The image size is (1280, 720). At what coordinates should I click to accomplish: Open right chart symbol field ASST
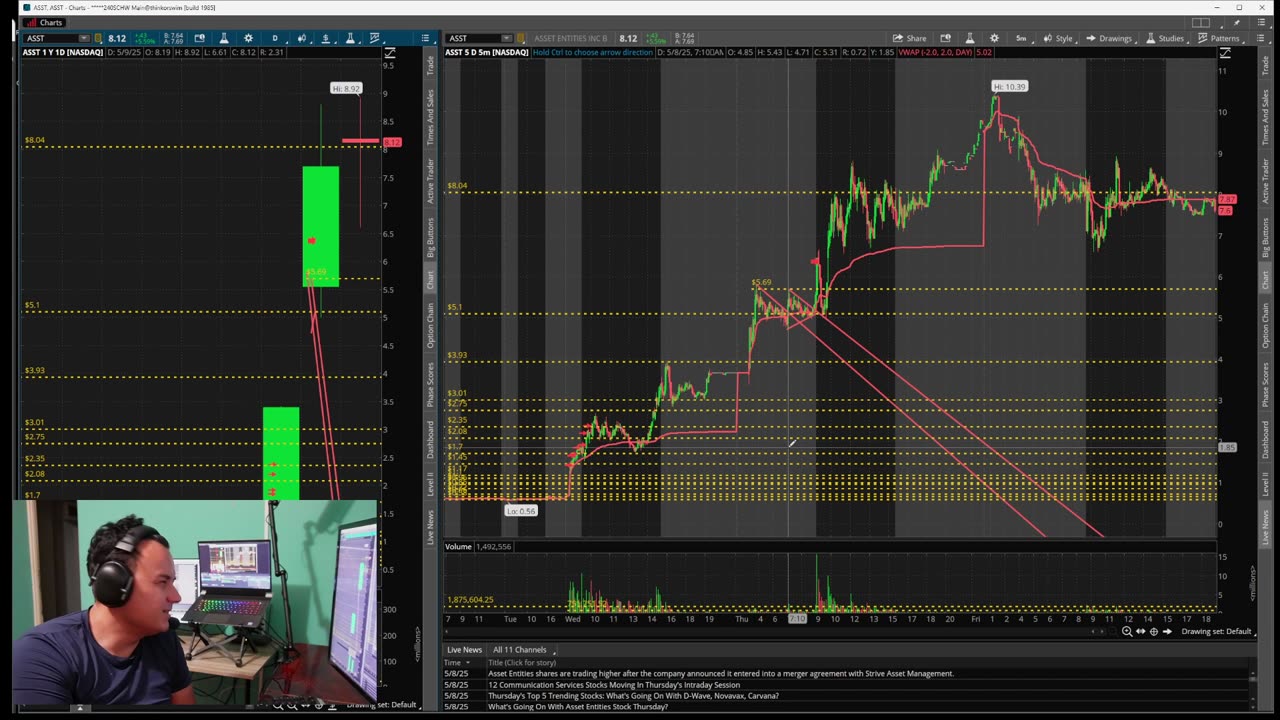(472, 38)
